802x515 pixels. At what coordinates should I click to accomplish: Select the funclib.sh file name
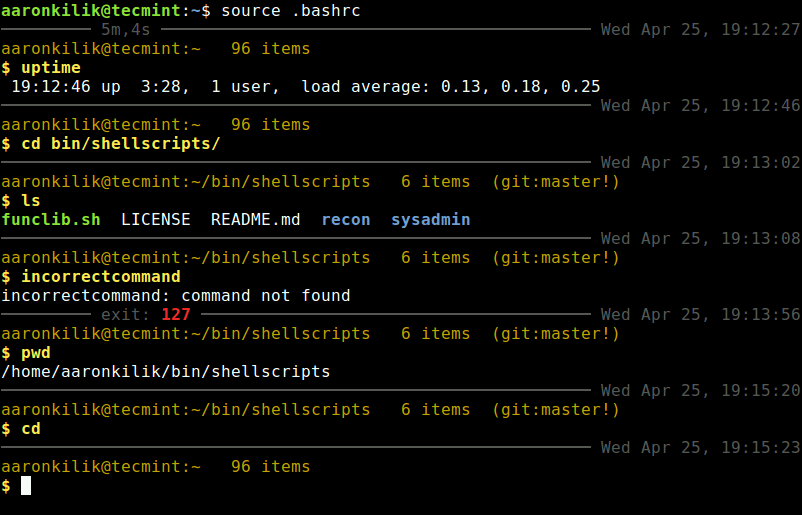51,219
